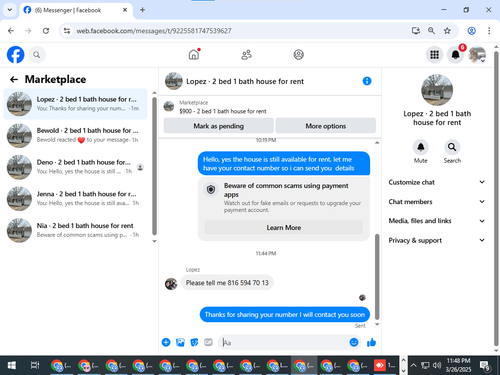500x375 pixels.
Task: Click the install app icon in address bar
Action: 416,31
